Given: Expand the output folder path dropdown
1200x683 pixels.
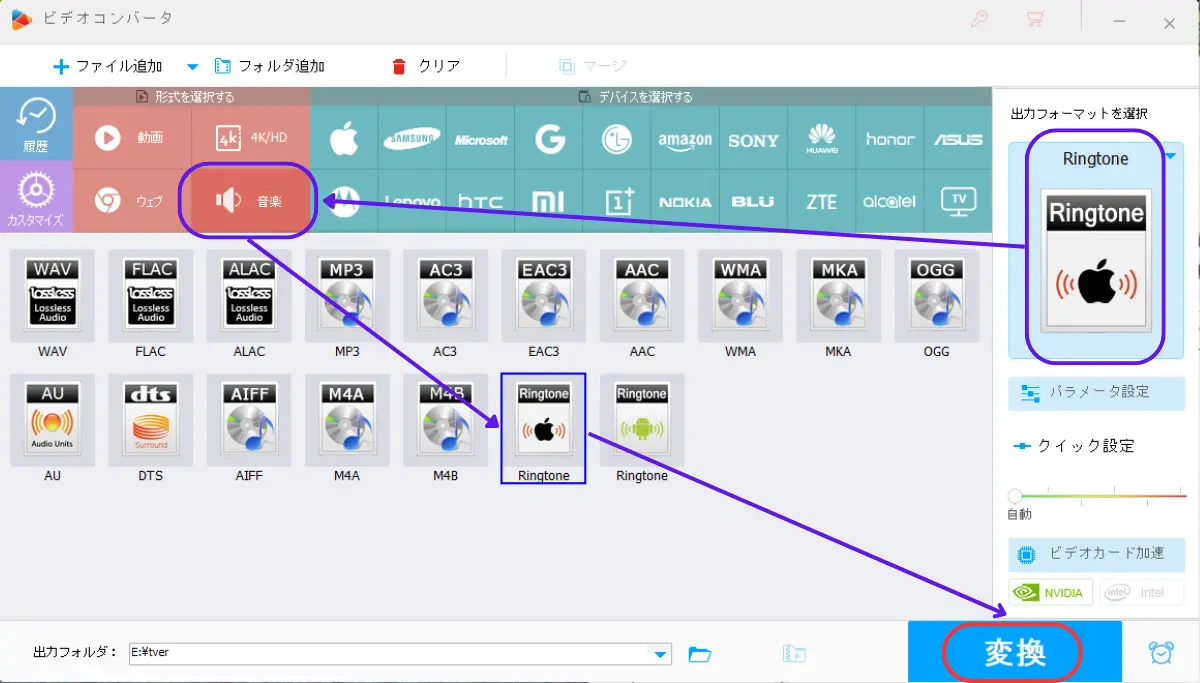Looking at the screenshot, I should click(660, 655).
